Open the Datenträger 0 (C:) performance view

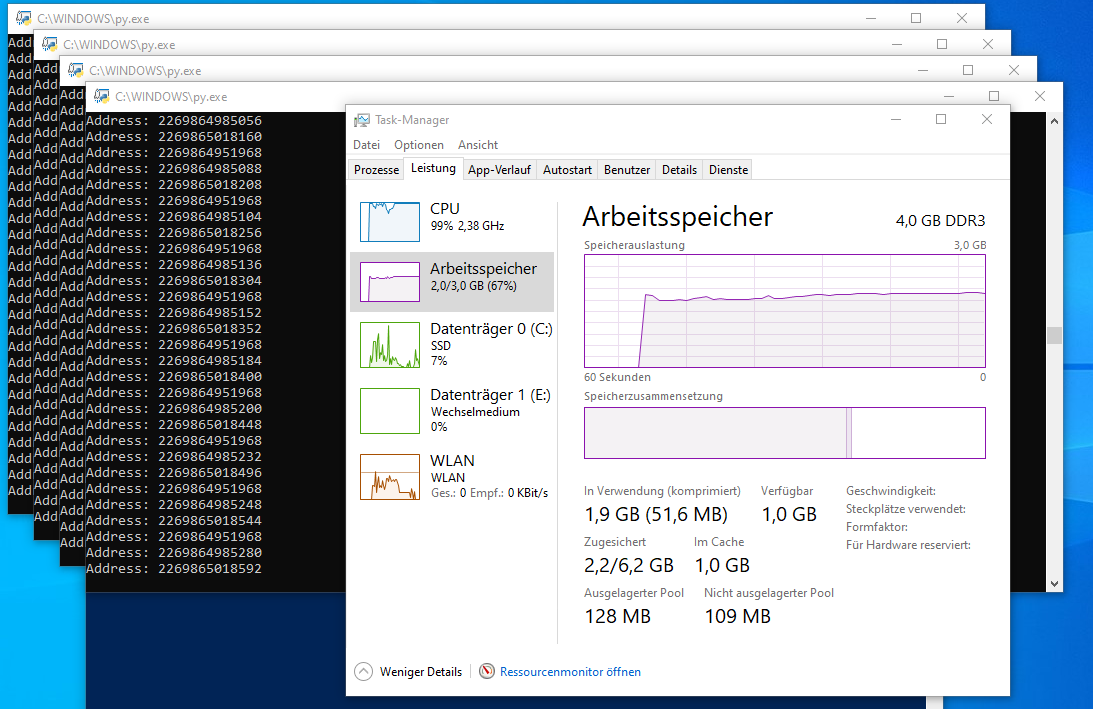[x=390, y=344]
